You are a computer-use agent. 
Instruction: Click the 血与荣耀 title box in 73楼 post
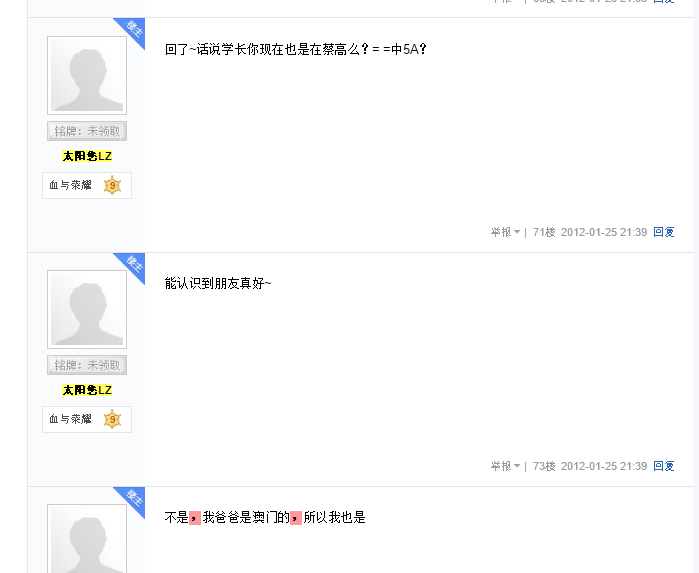[x=87, y=420]
